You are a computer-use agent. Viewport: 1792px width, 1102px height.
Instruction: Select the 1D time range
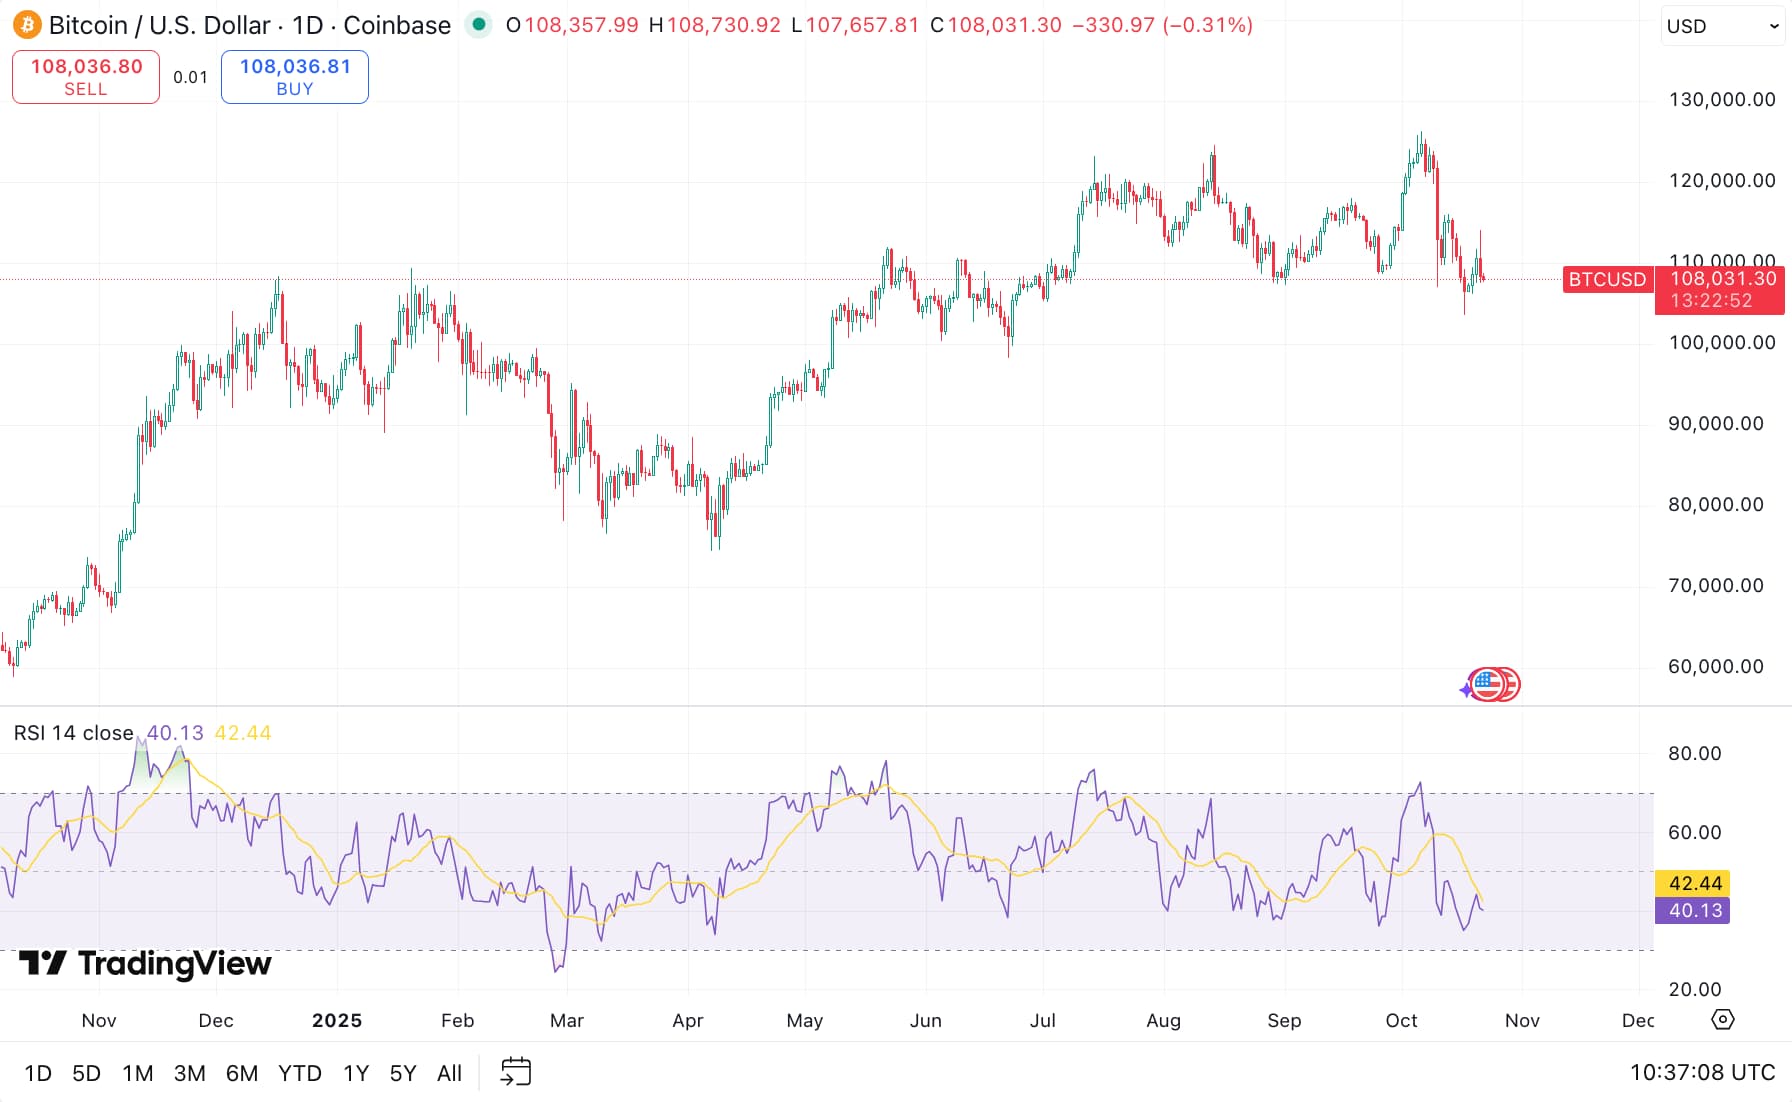click(x=38, y=1073)
